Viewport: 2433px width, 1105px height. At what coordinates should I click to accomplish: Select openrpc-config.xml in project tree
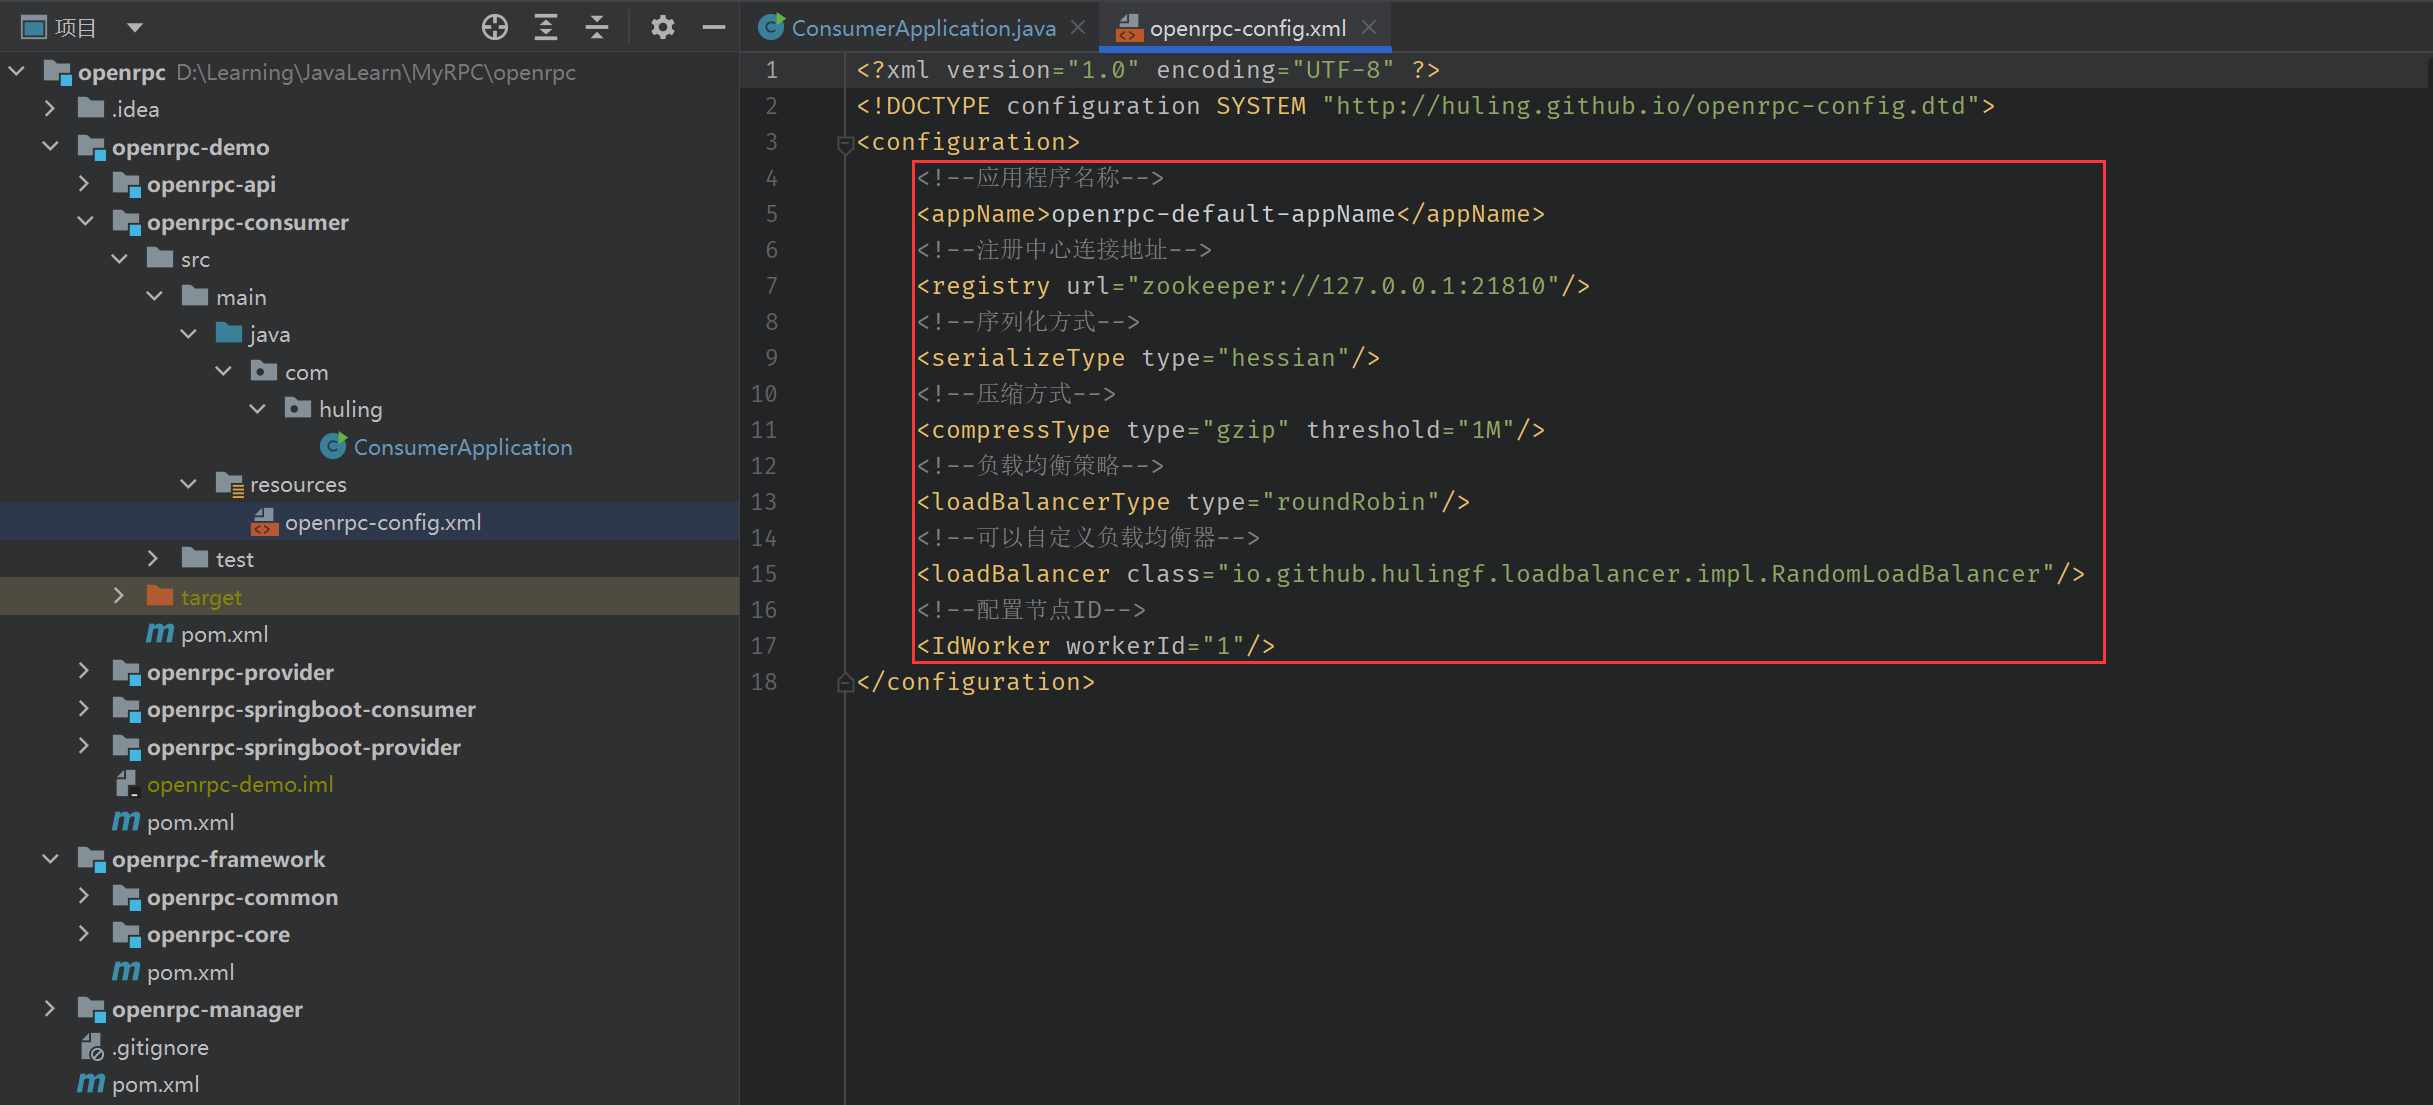pyautogui.click(x=383, y=522)
